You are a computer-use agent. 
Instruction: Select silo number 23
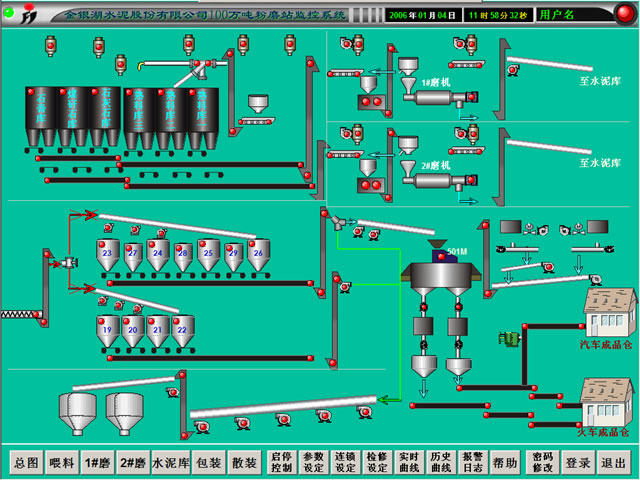[x=106, y=255]
